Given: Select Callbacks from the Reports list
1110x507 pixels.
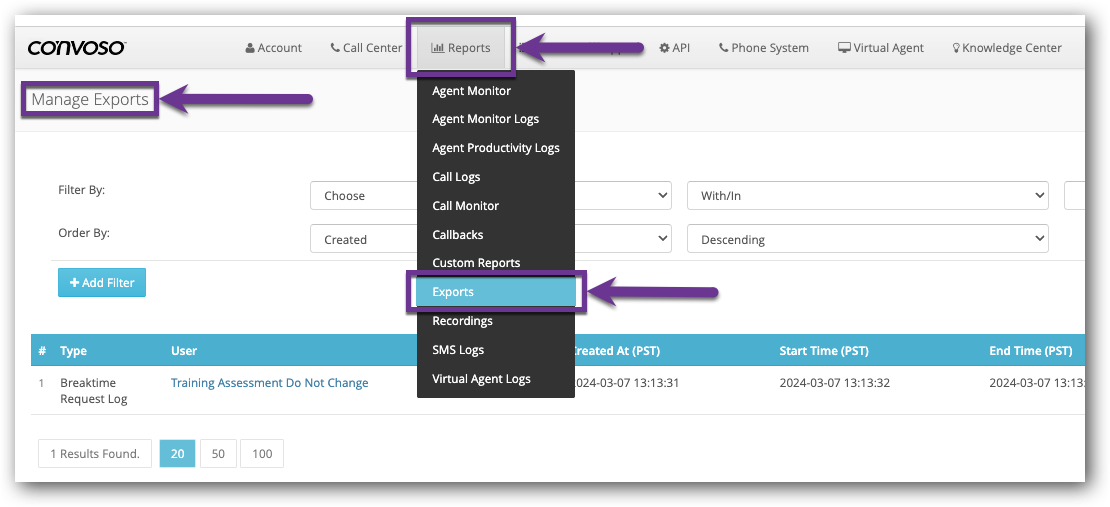Looking at the screenshot, I should (x=496, y=234).
